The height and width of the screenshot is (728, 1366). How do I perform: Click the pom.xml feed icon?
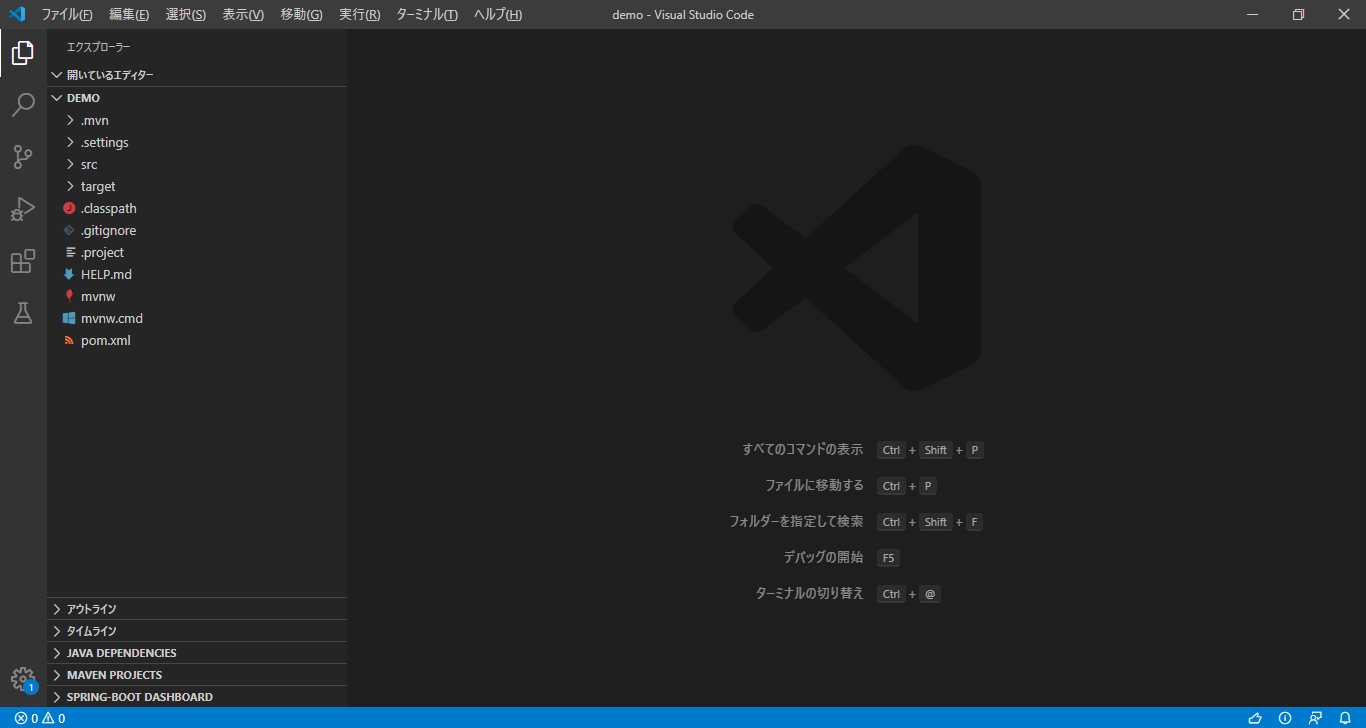pos(69,340)
